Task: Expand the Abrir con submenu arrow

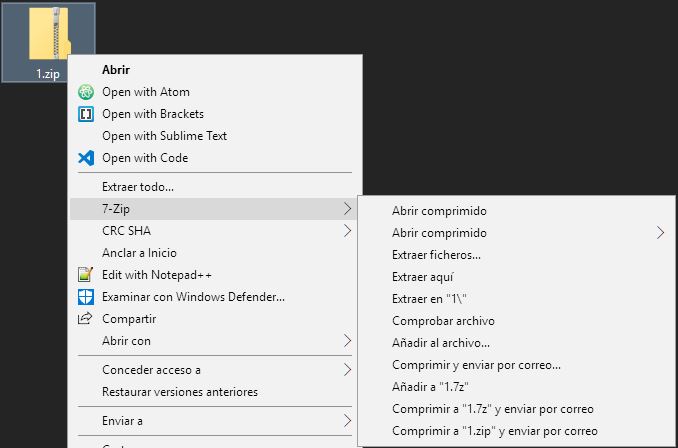Action: pyautogui.click(x=348, y=341)
